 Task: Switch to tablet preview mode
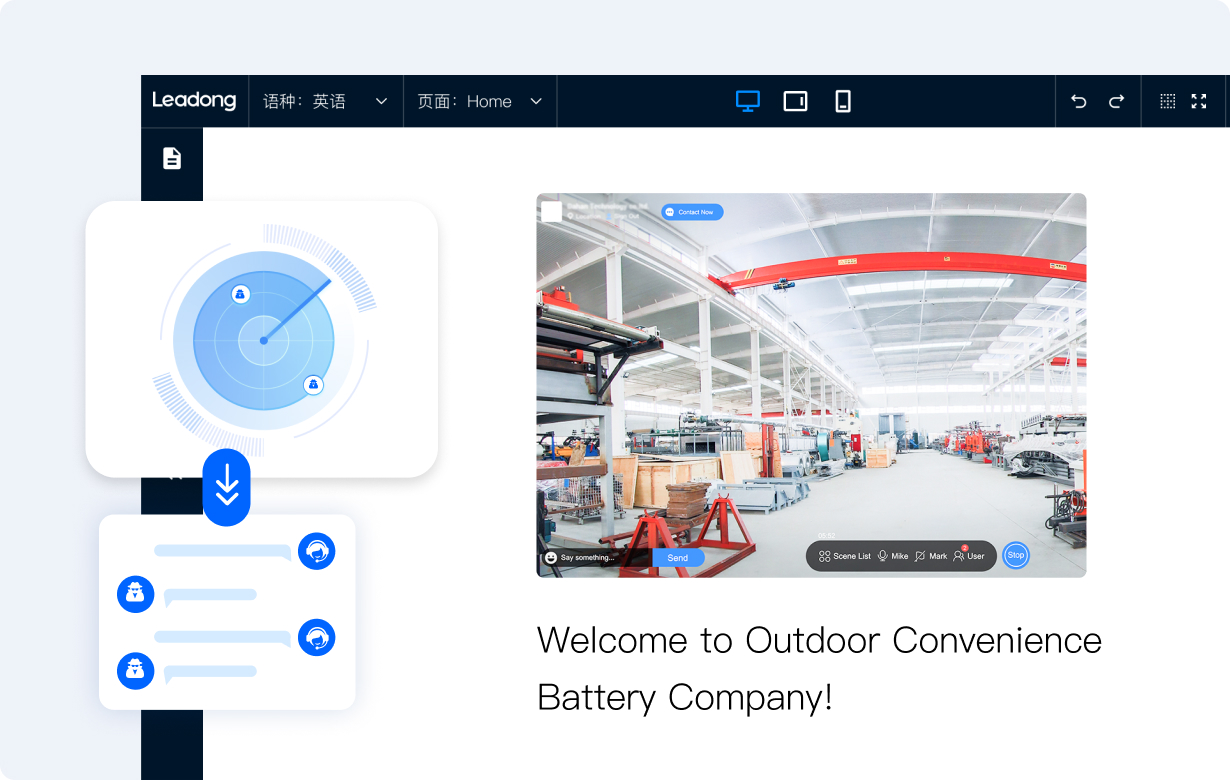(795, 101)
